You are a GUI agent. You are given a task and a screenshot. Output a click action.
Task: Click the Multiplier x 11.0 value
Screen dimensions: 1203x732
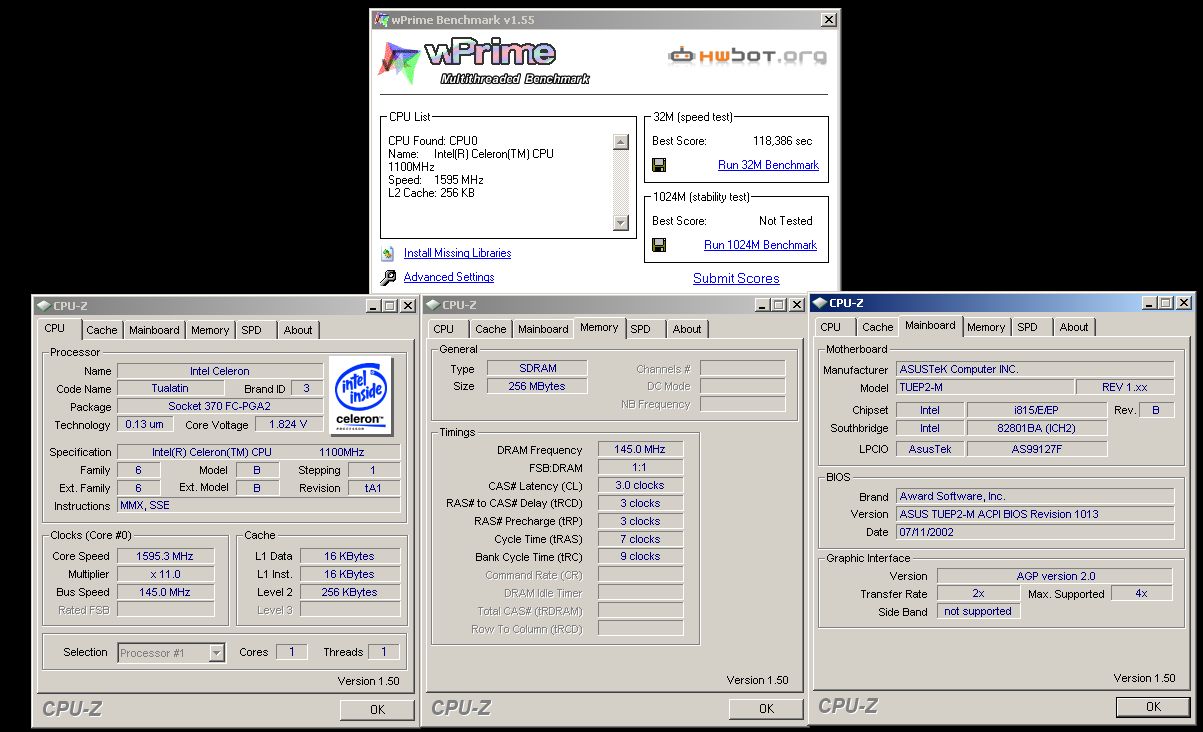(x=165, y=574)
